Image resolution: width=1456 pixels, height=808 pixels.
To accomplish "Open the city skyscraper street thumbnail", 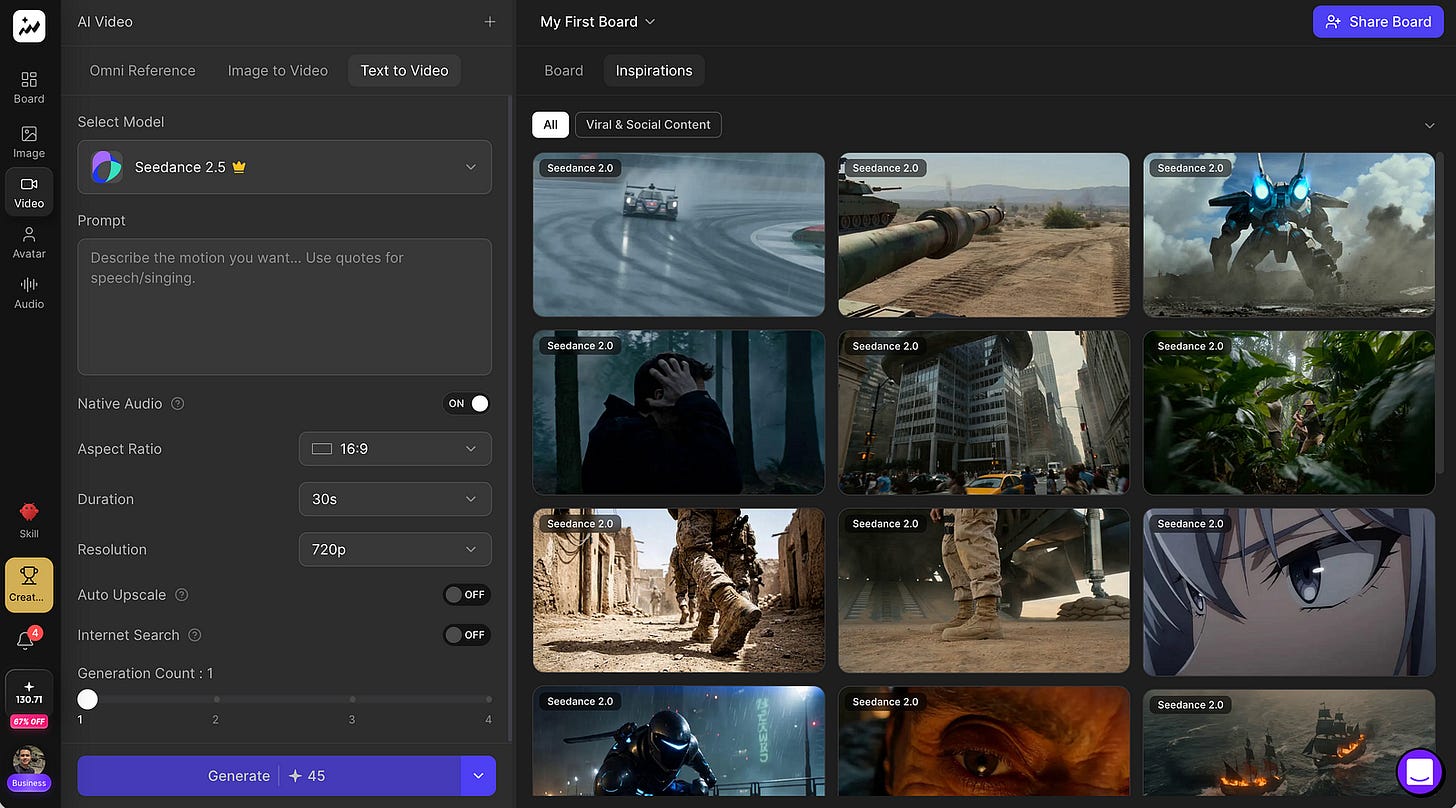I will (x=984, y=413).
